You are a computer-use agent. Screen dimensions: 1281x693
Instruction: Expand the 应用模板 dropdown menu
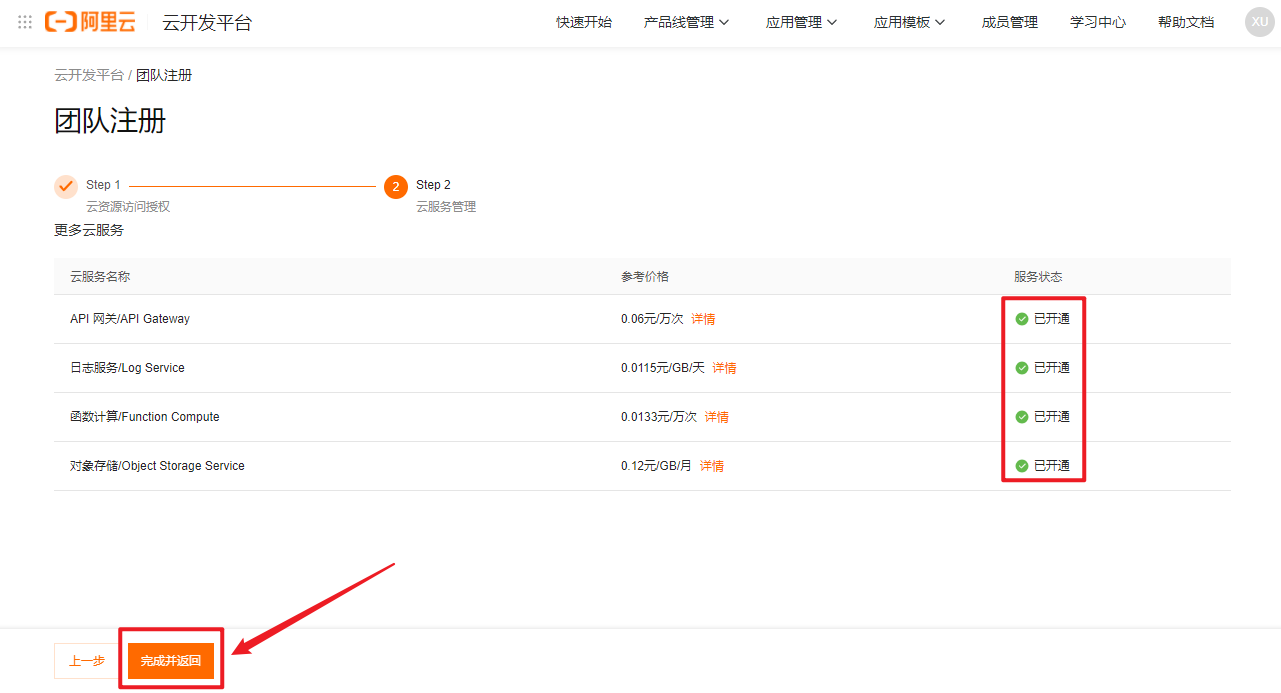[x=910, y=22]
